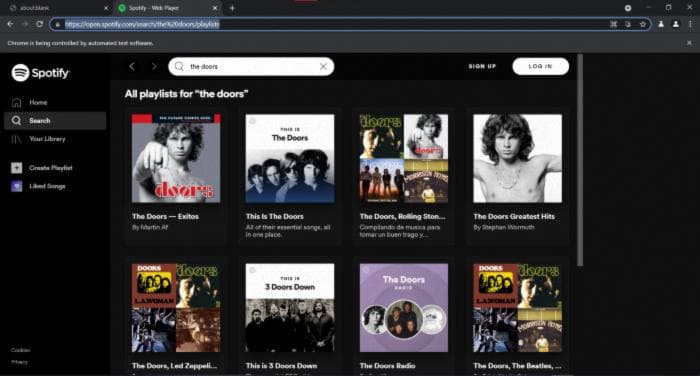Open The Doors Greatest Hits cover
Screen dimensions: 700x376
click(518, 159)
